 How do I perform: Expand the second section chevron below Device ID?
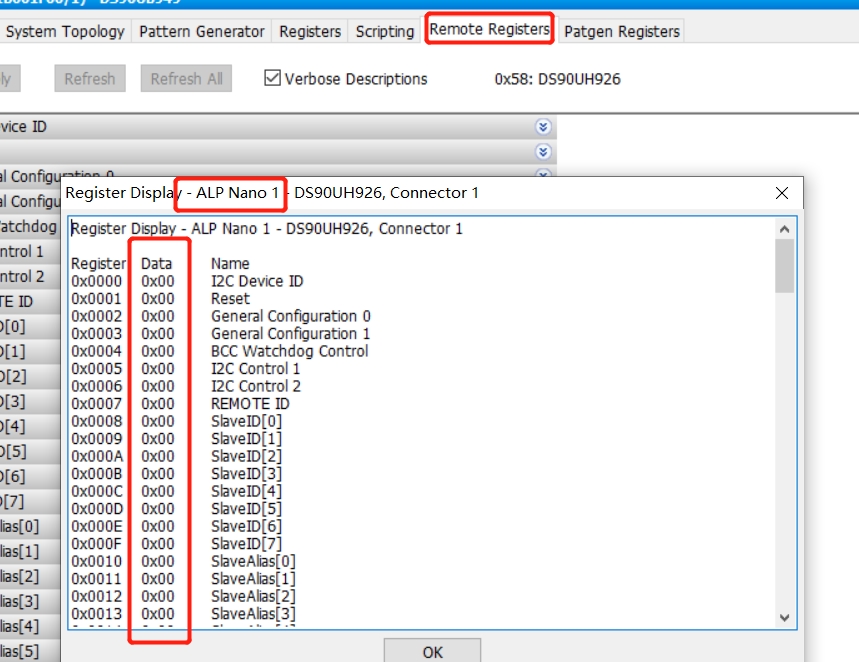pos(542,151)
